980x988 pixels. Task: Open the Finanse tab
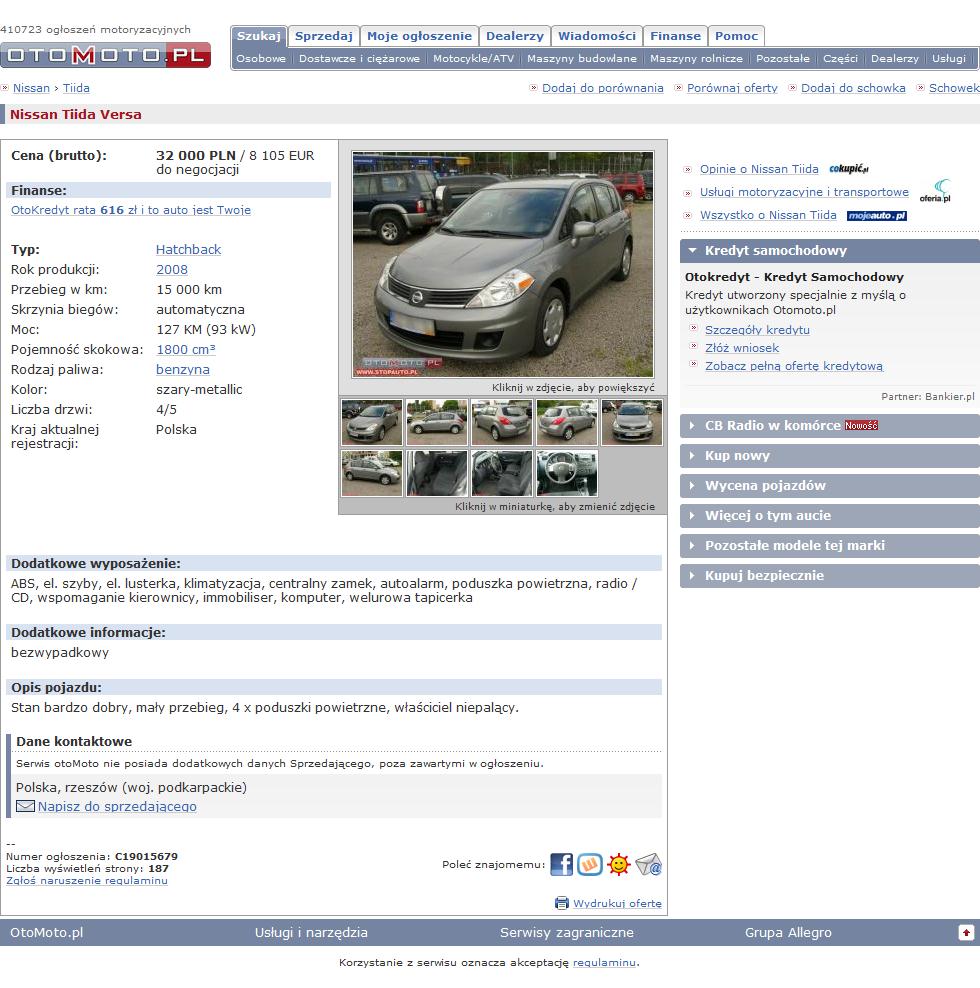(676, 36)
